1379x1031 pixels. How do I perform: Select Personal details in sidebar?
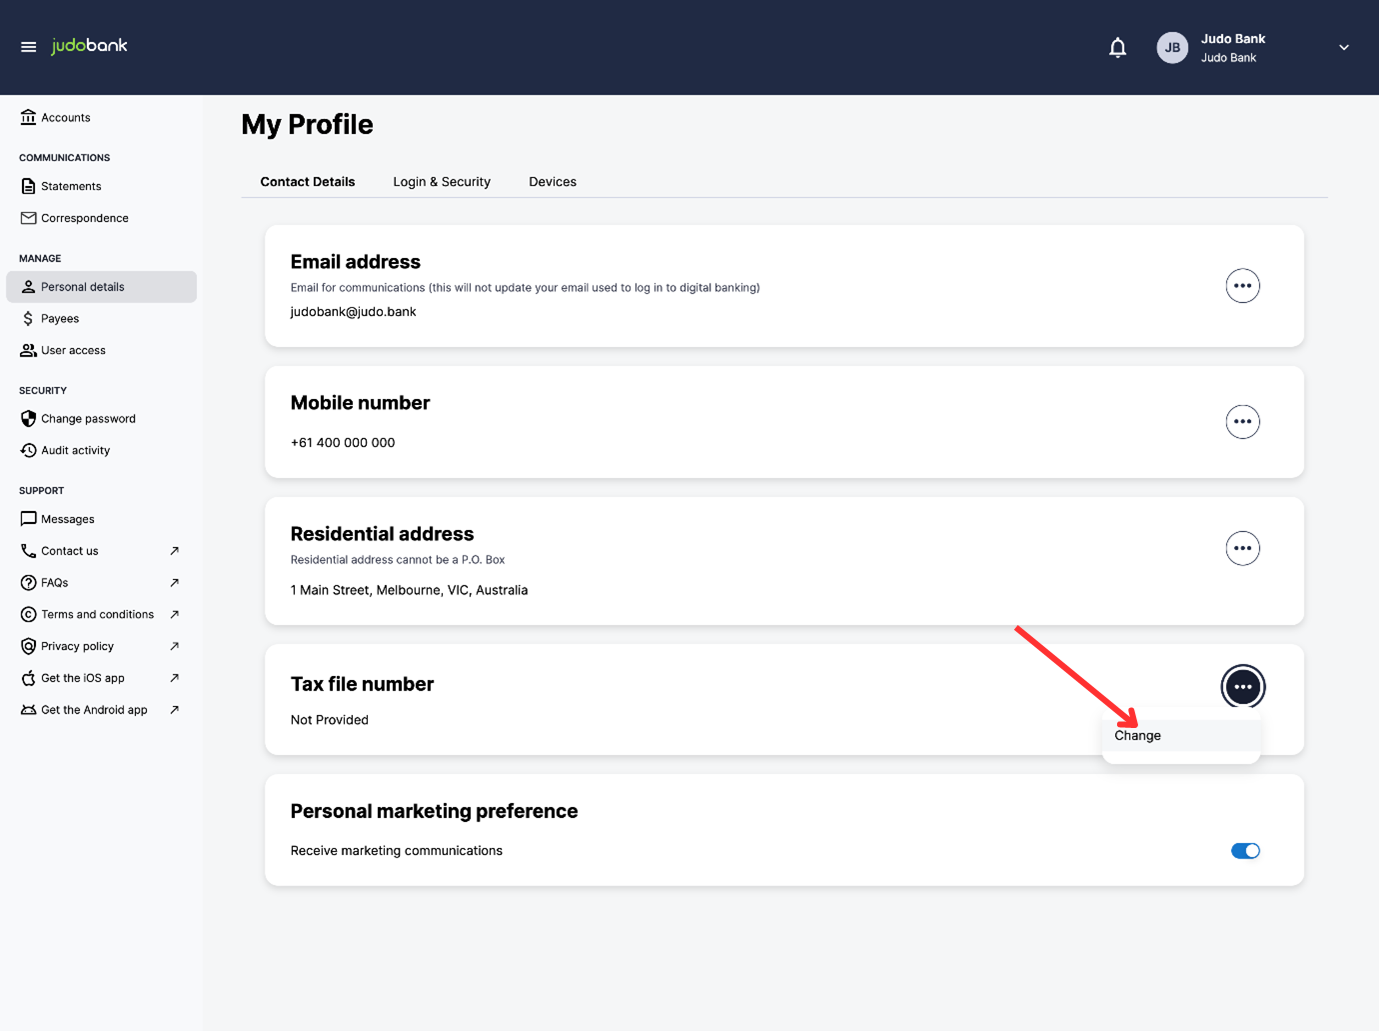coord(101,287)
